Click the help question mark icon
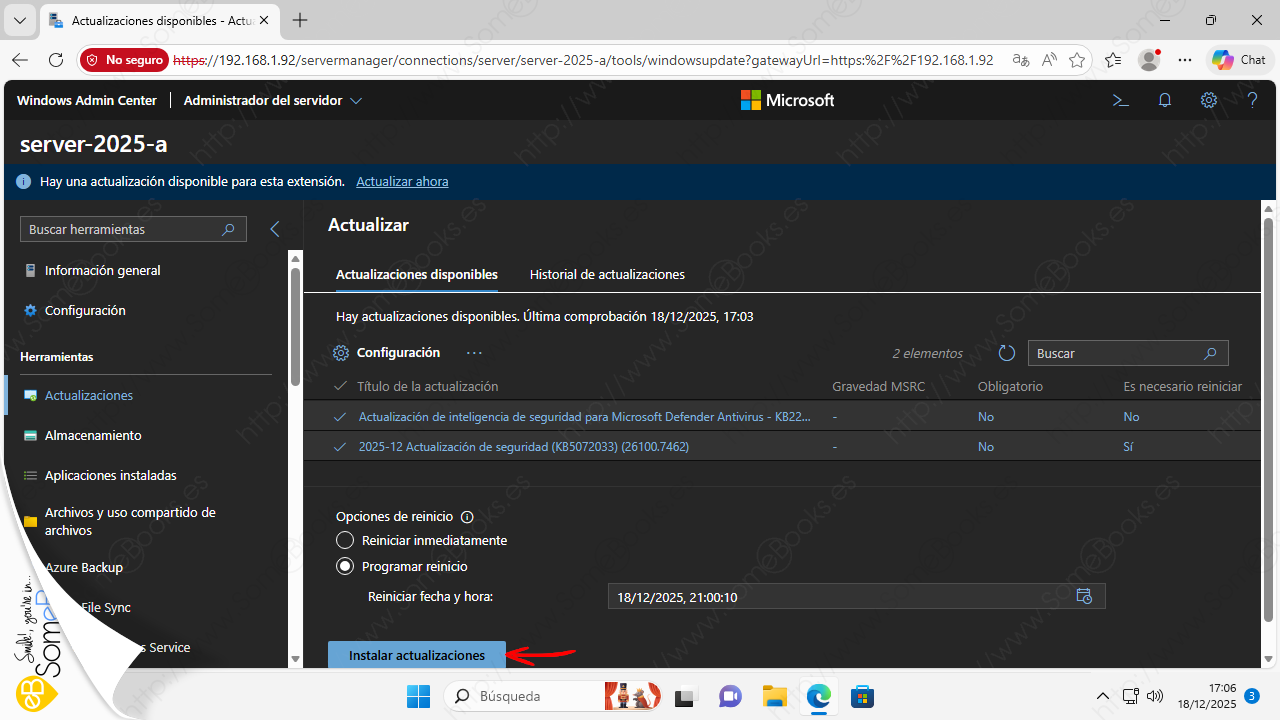This screenshot has width=1280, height=720. pyautogui.click(x=1252, y=100)
